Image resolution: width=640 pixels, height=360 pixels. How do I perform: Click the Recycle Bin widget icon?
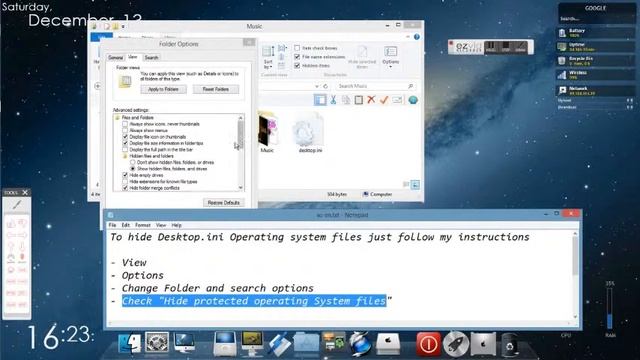click(x=562, y=61)
